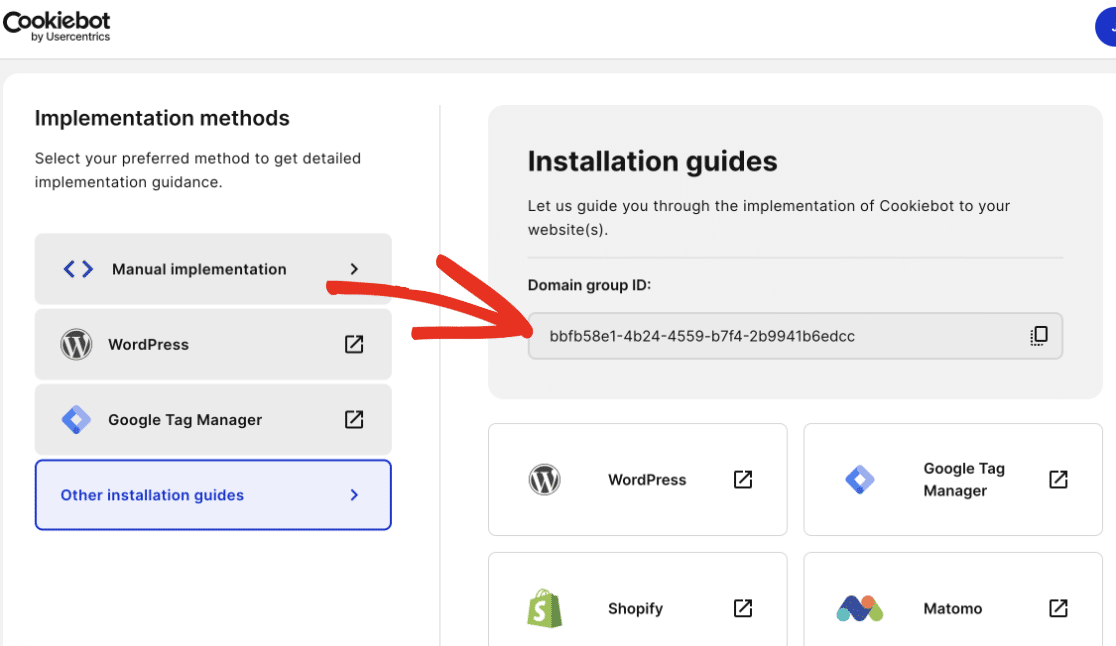Viewport: 1116px width, 646px height.
Task: Open the blue user avatar menu
Action: [1106, 27]
